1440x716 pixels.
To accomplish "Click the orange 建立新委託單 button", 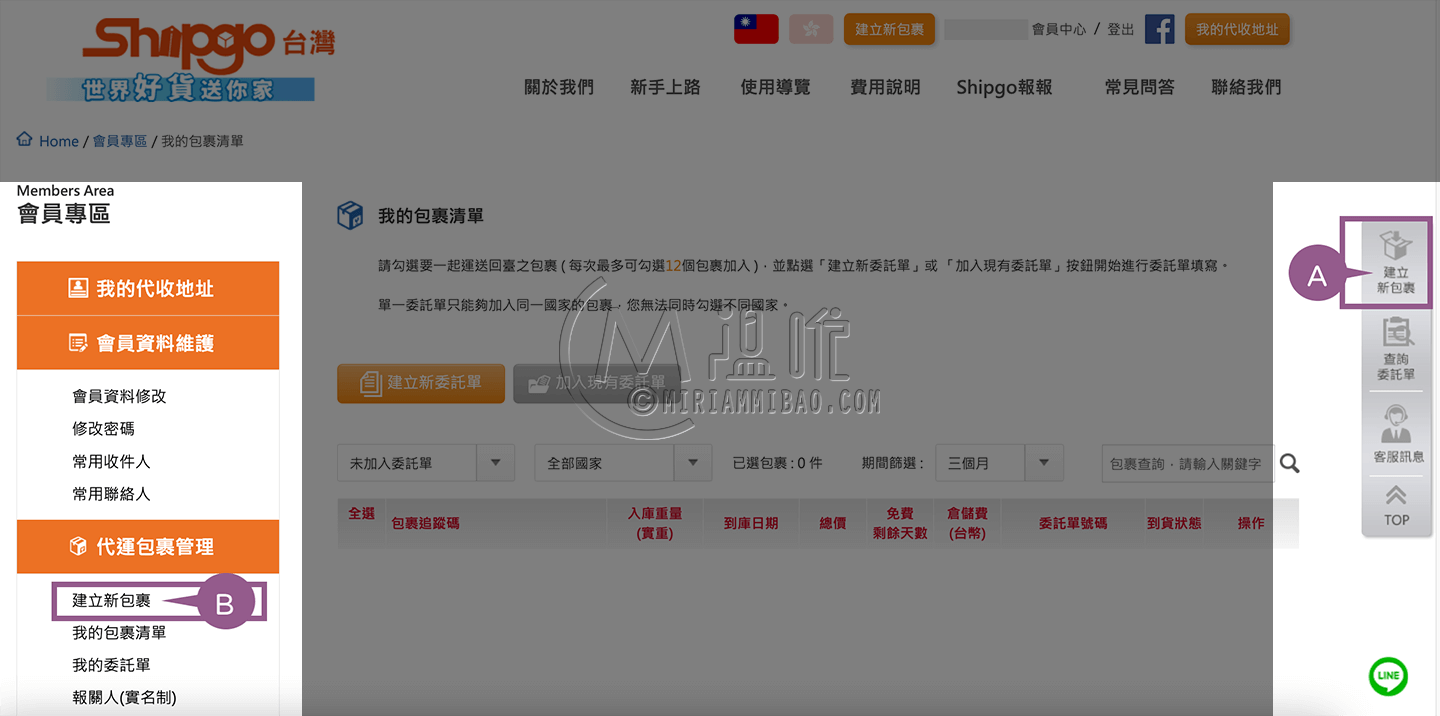I will click(x=421, y=383).
